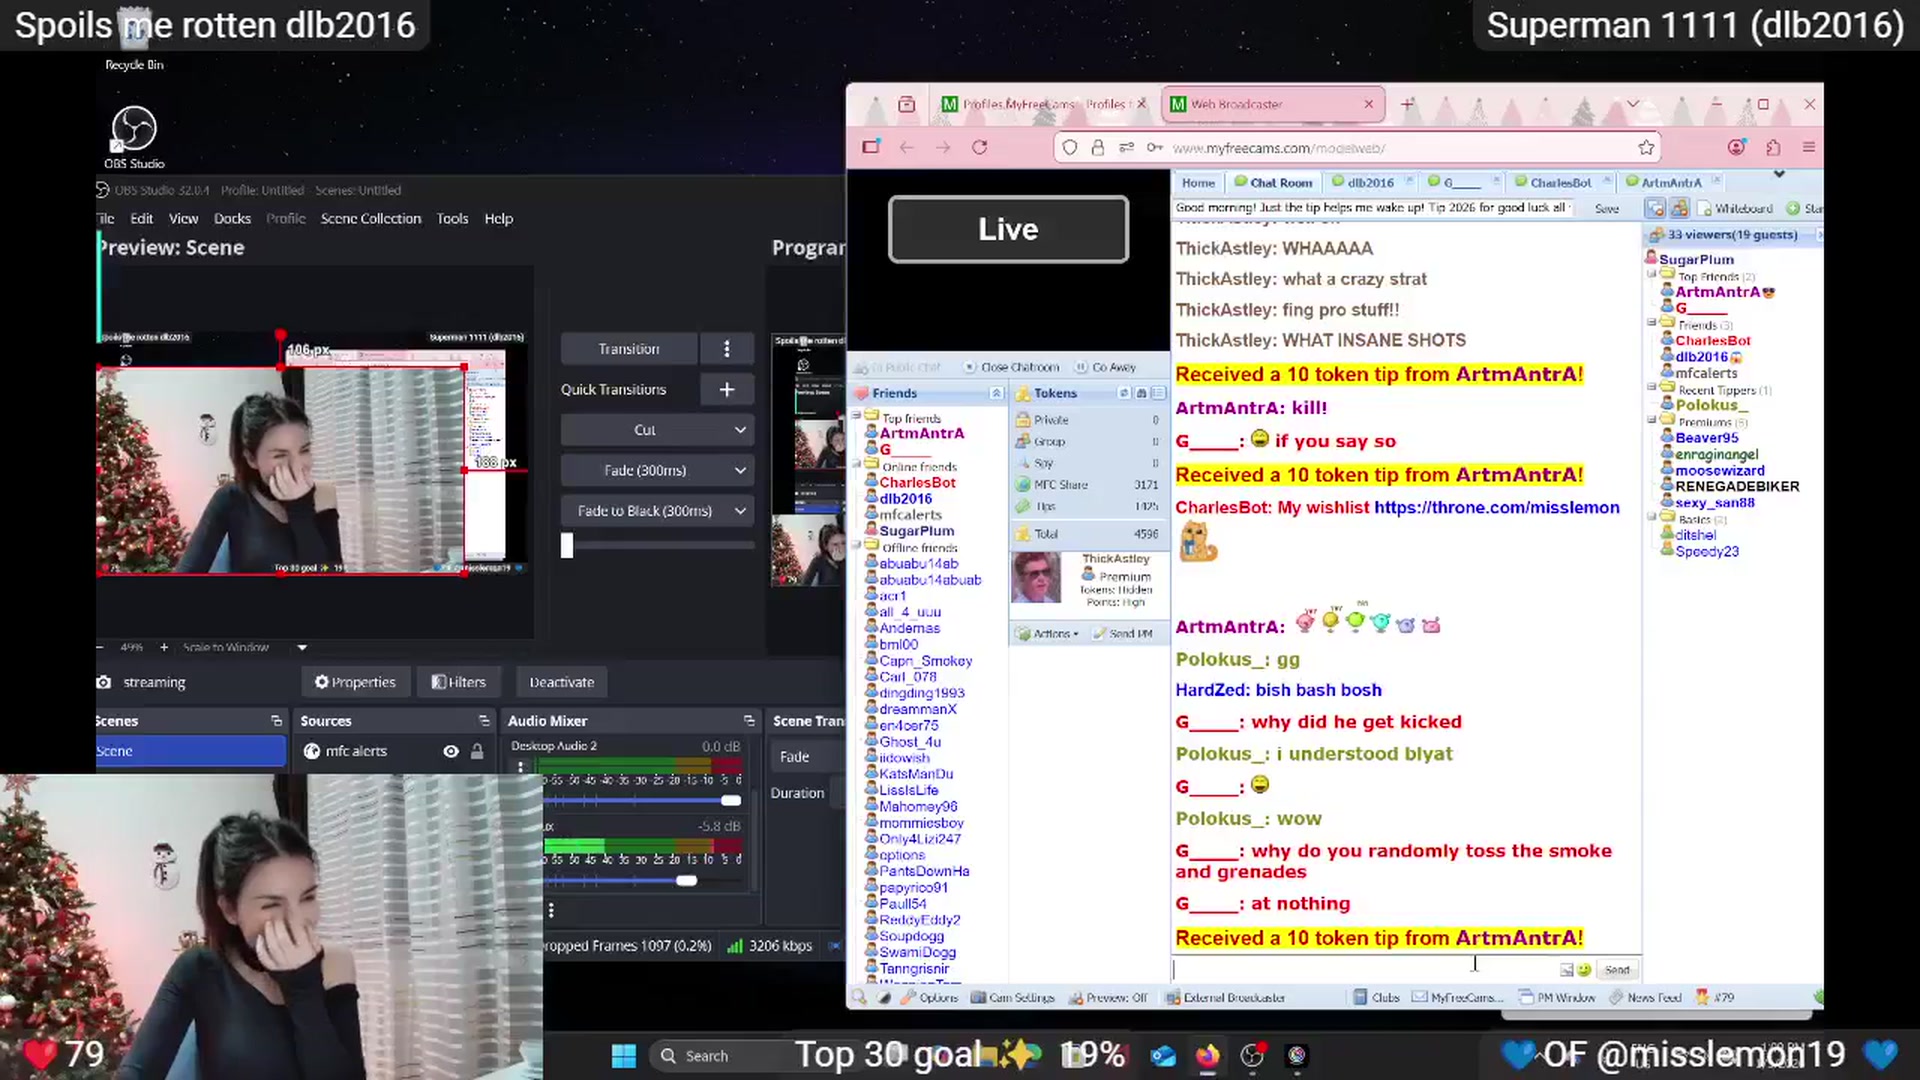
Task: Open Properties for the streaming source
Action: [x=355, y=682]
